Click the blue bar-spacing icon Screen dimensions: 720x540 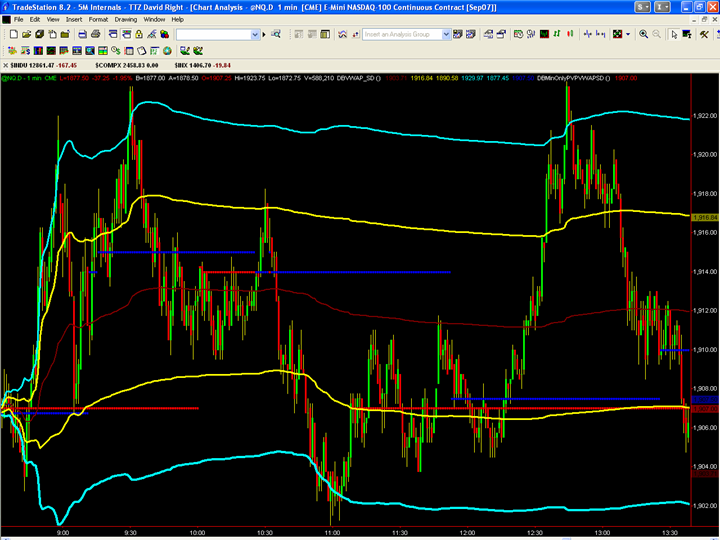click(600, 34)
